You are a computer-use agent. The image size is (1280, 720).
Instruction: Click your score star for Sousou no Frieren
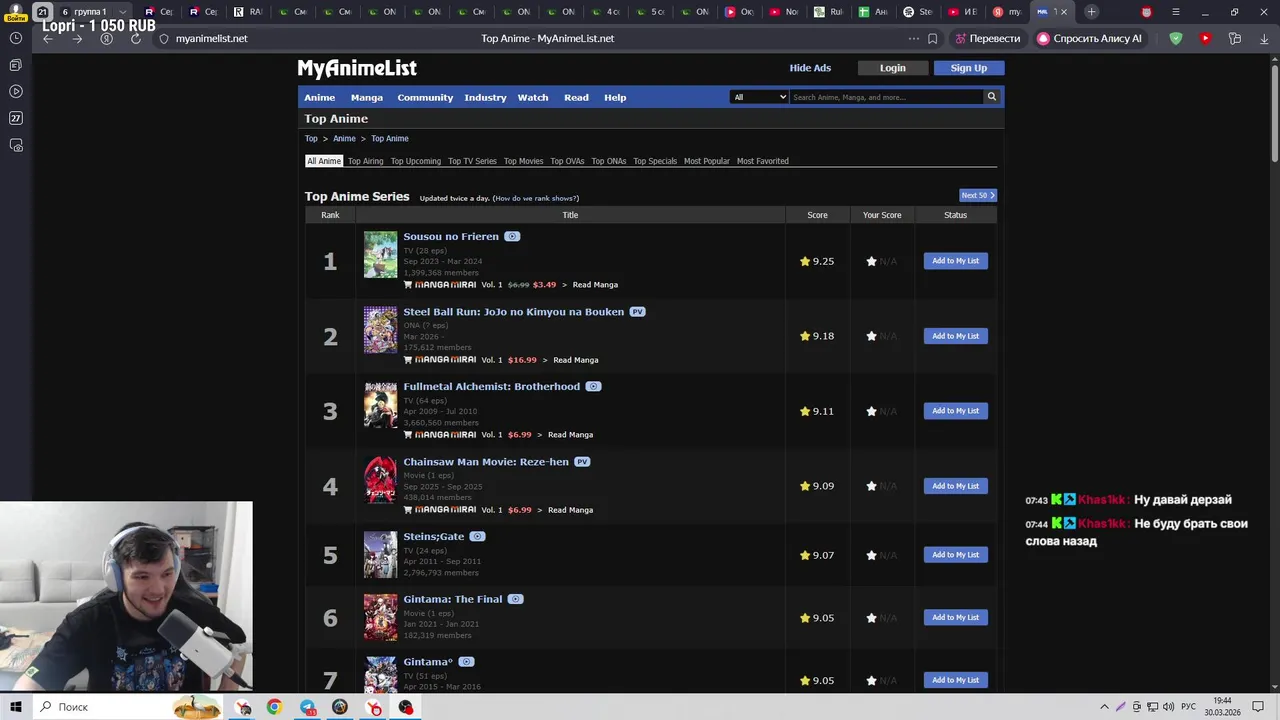coord(871,261)
